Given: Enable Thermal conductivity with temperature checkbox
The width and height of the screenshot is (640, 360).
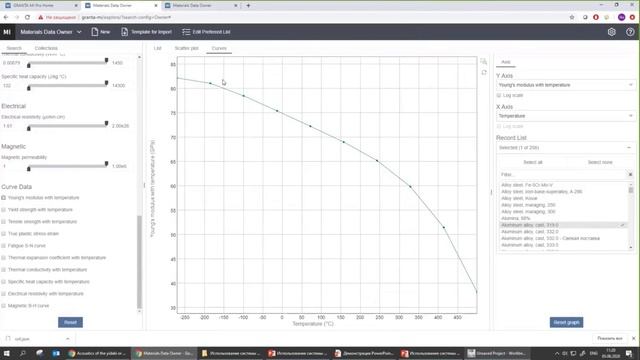Looking at the screenshot, I should click(4, 270).
